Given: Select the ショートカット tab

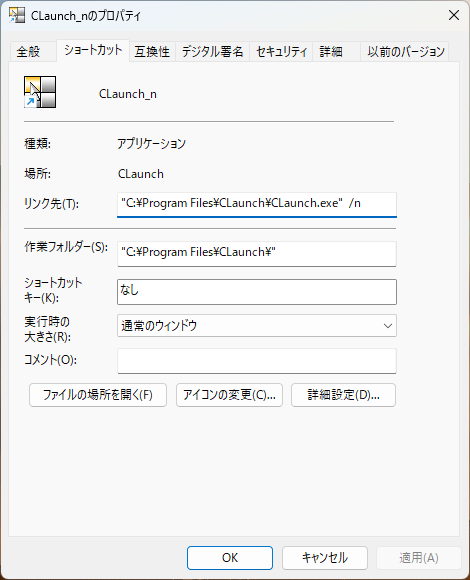Looking at the screenshot, I should click(x=93, y=50).
